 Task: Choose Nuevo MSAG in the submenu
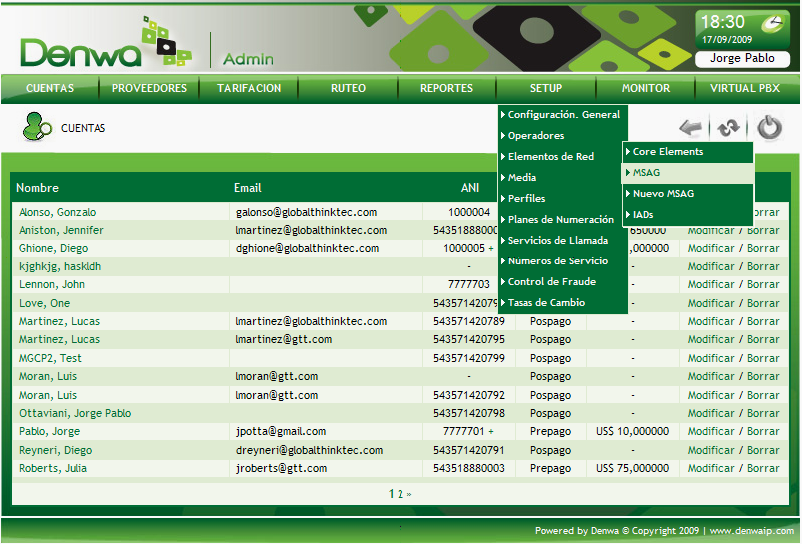(x=663, y=194)
